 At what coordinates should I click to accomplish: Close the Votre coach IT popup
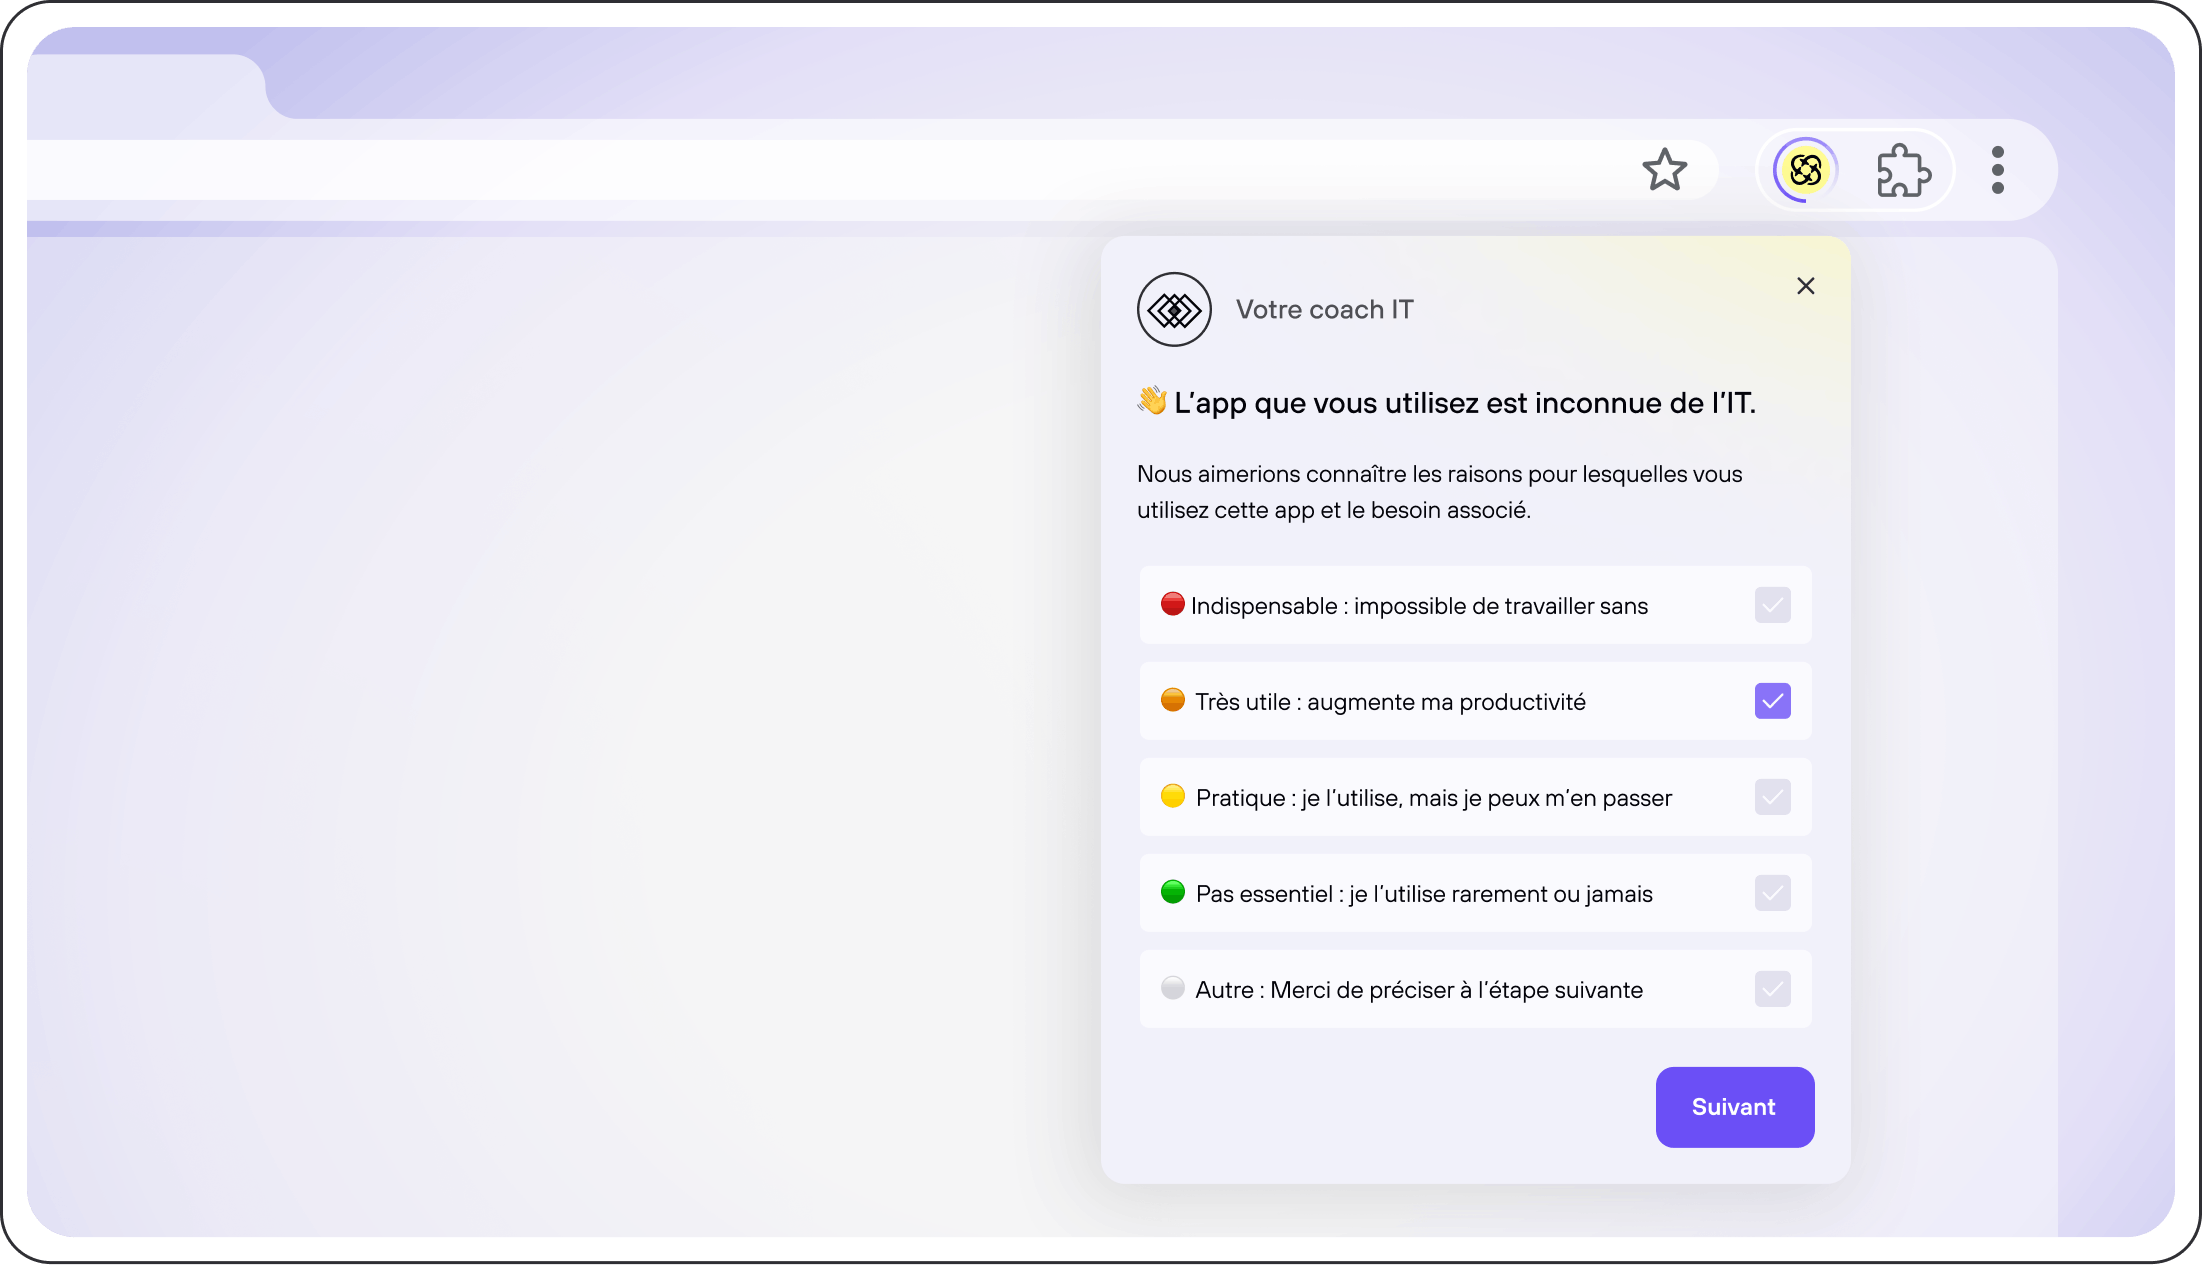(x=1805, y=286)
